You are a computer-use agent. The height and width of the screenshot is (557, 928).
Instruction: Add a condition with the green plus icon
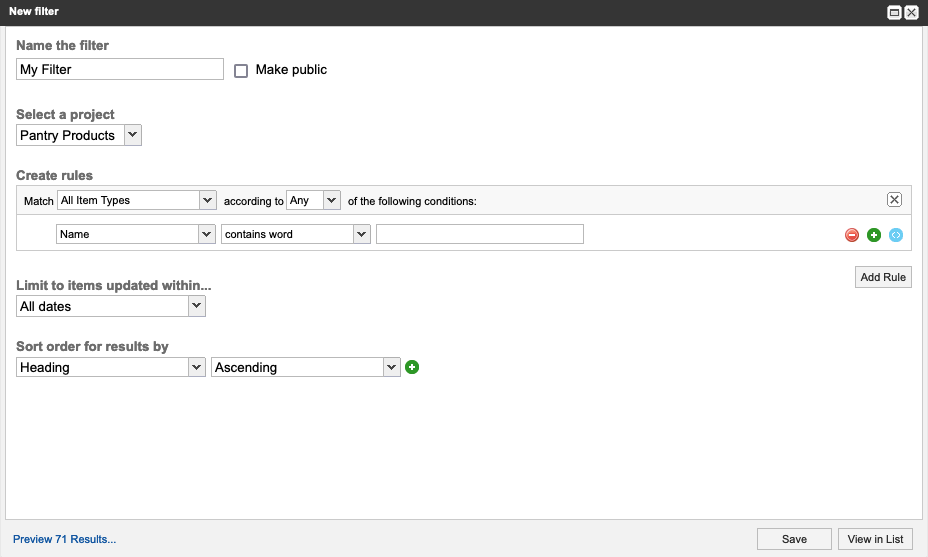(874, 235)
